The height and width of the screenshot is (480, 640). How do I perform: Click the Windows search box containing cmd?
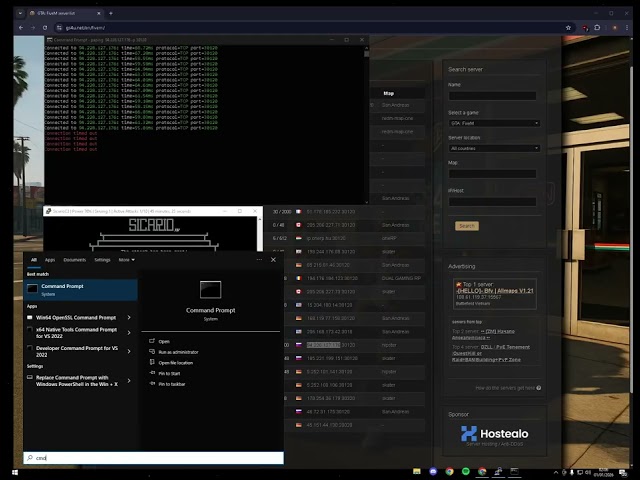click(x=153, y=458)
